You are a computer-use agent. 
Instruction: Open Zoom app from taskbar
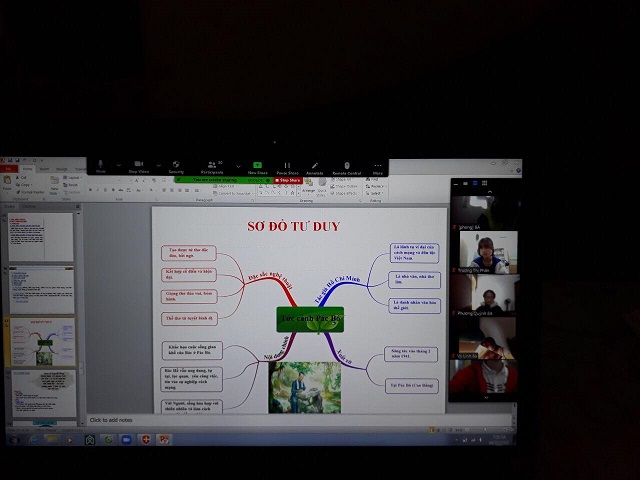126,440
